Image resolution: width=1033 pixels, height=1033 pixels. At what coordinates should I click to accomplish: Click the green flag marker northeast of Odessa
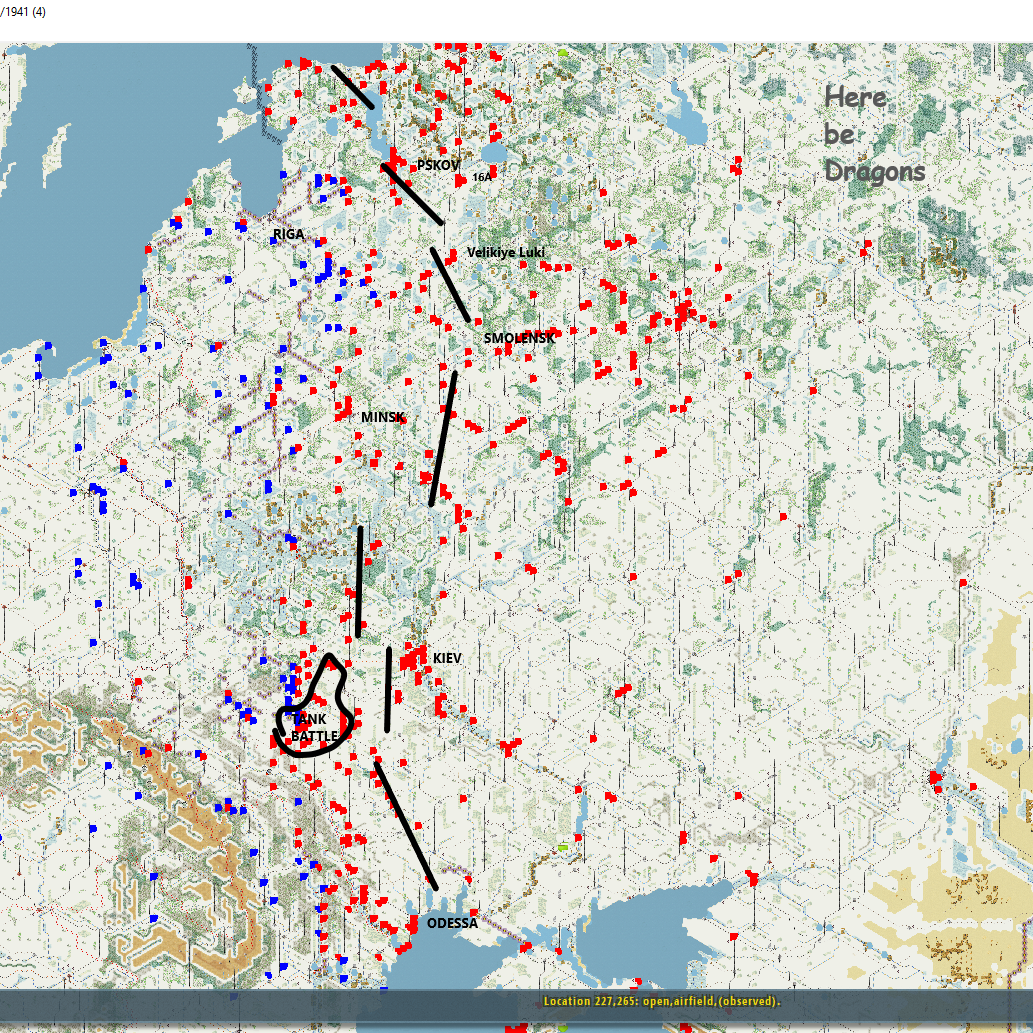(x=563, y=847)
